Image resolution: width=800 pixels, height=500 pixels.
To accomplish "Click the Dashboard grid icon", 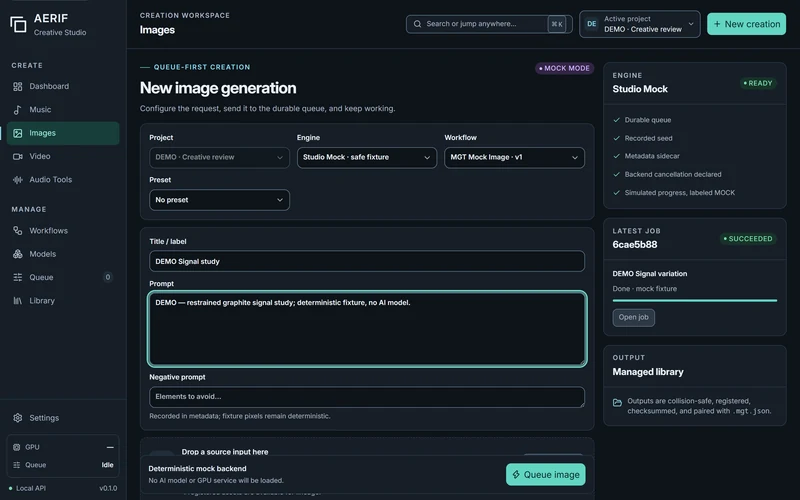I will click(17, 86).
